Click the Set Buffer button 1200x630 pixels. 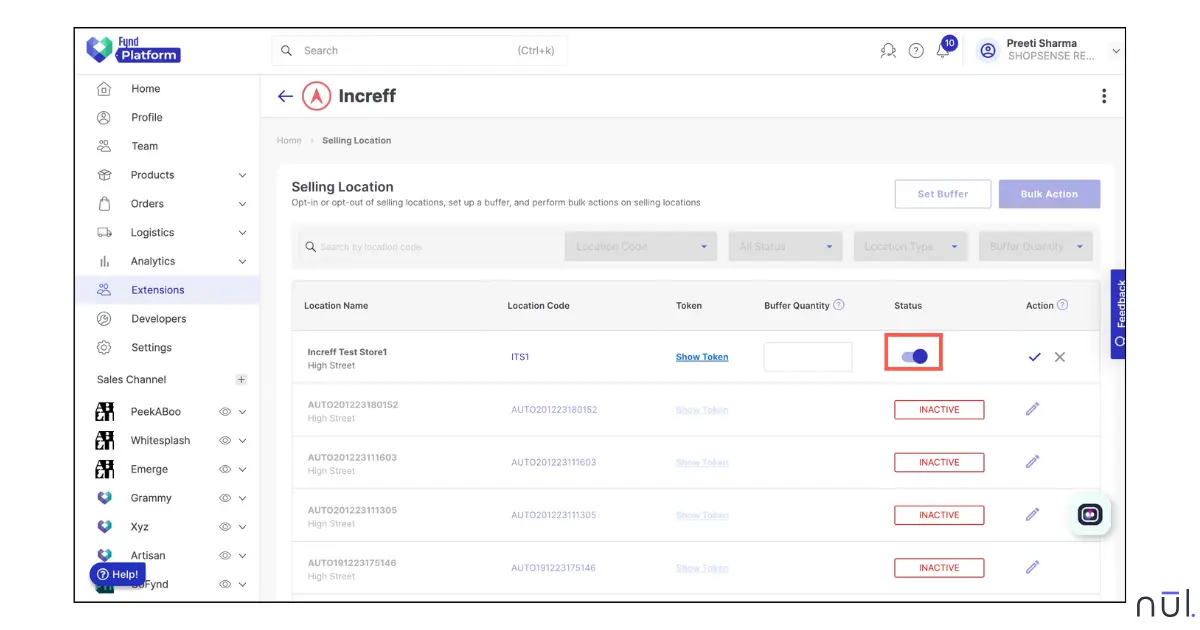coord(943,194)
